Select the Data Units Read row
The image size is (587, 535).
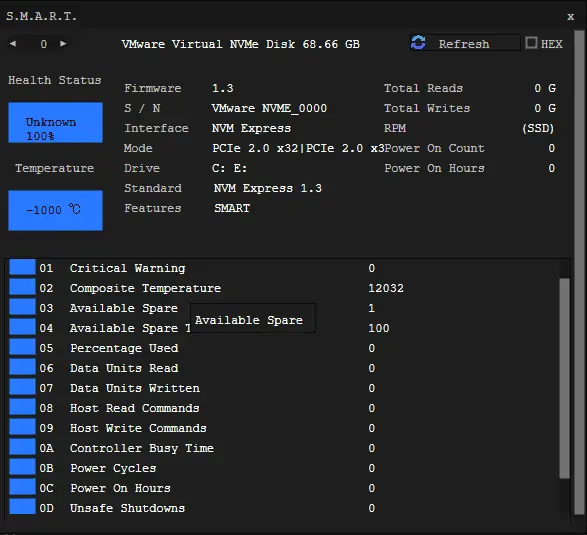pos(283,368)
